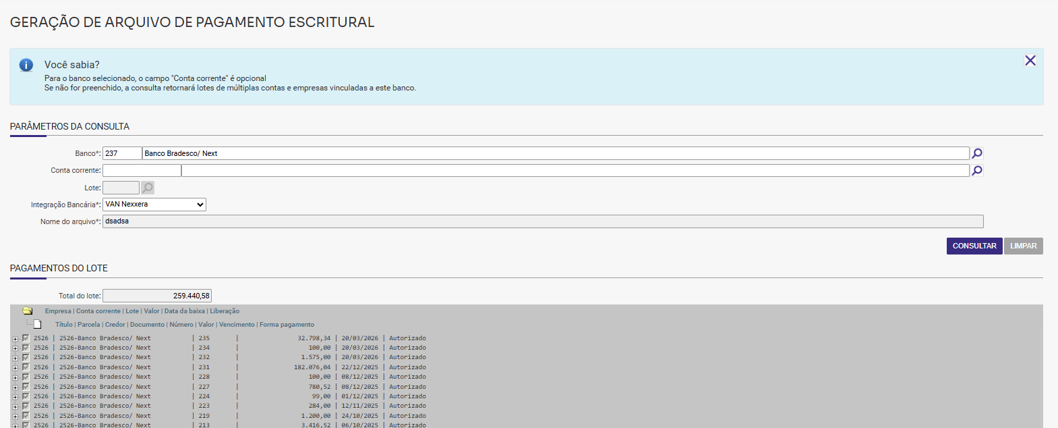Screen dimensions: 1058x428
Task: Click 'Autorizado' status in lote 235 row
Action: pos(408,338)
